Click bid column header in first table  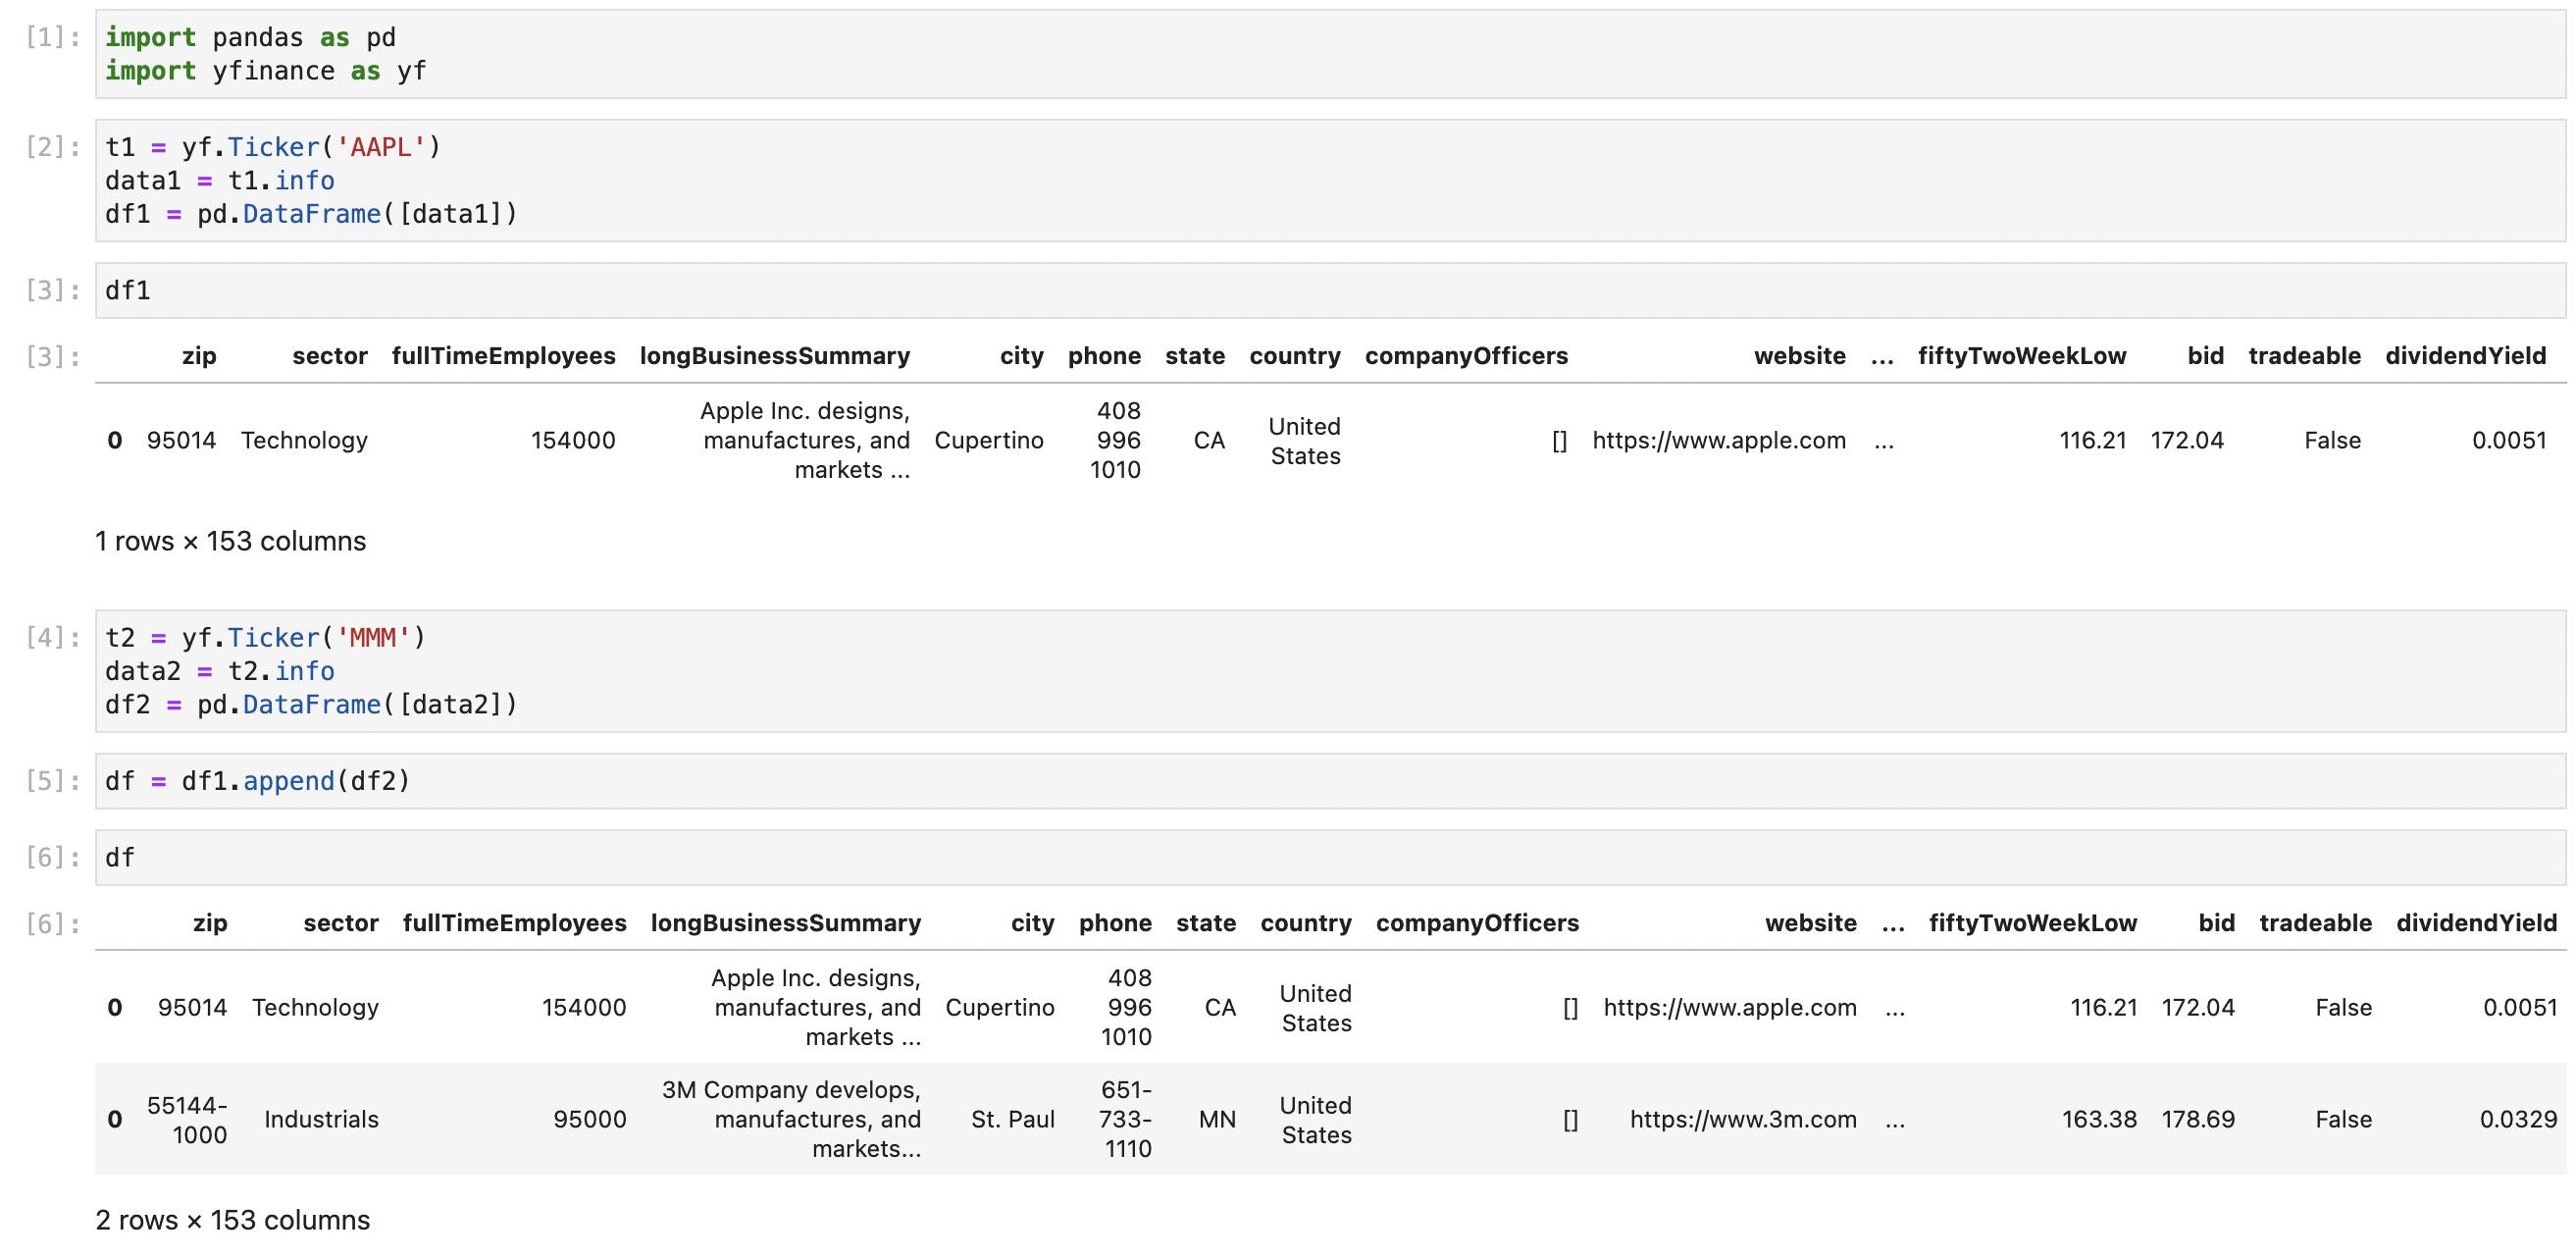pos(2206,356)
